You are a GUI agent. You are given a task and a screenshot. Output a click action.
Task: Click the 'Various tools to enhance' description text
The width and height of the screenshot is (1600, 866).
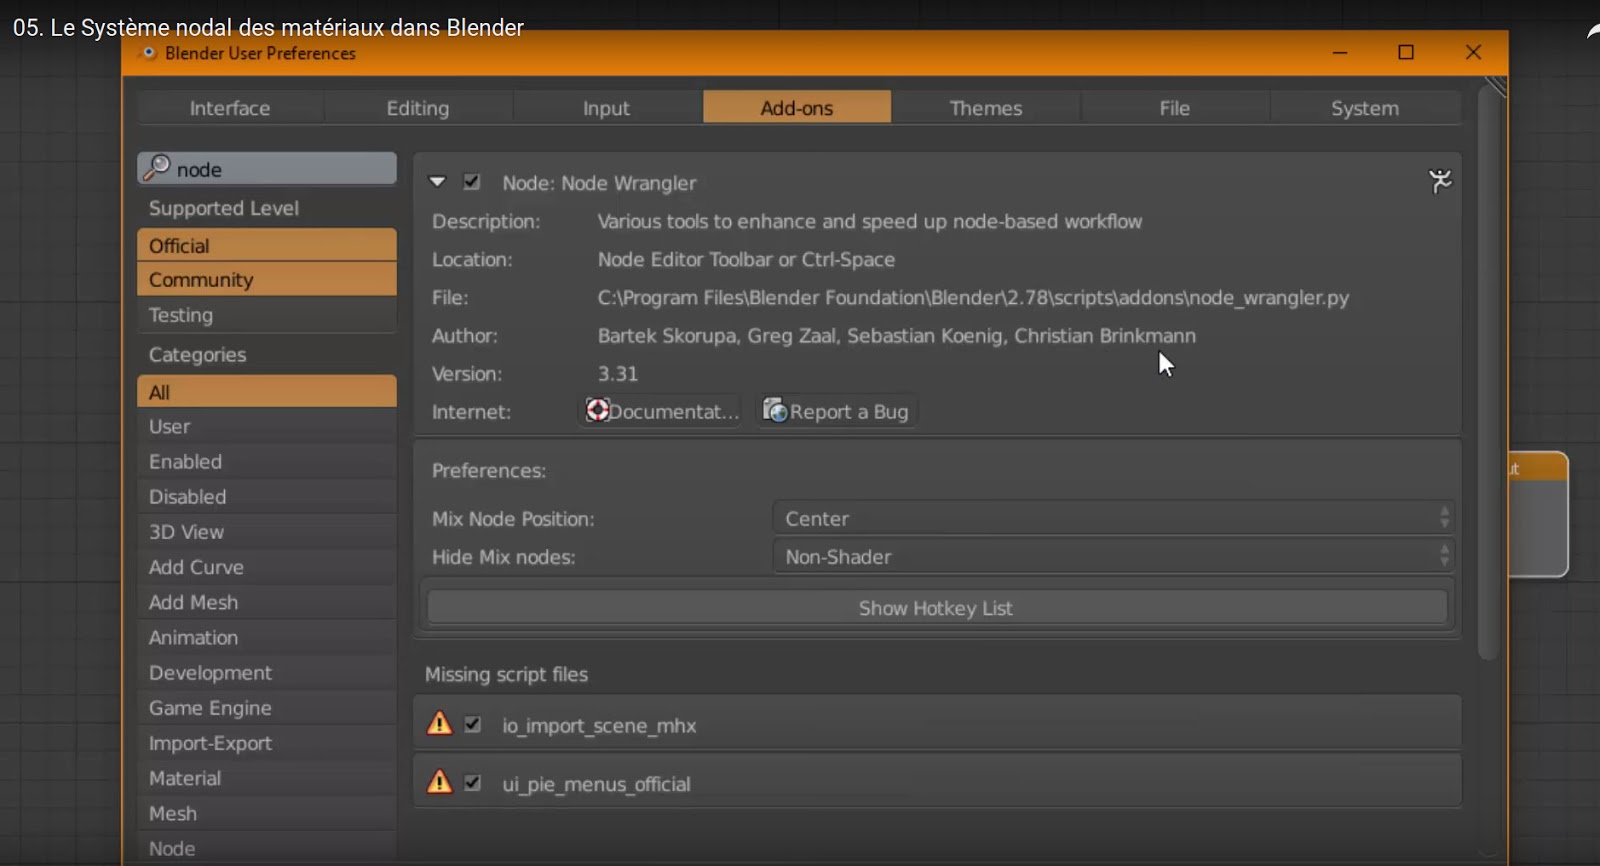click(870, 221)
